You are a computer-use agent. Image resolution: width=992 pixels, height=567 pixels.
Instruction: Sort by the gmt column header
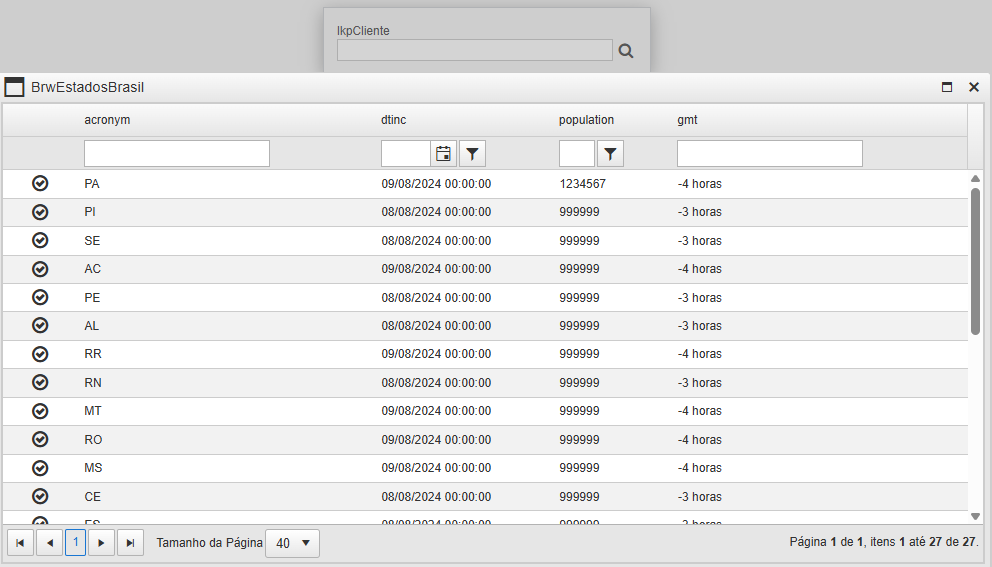point(687,120)
